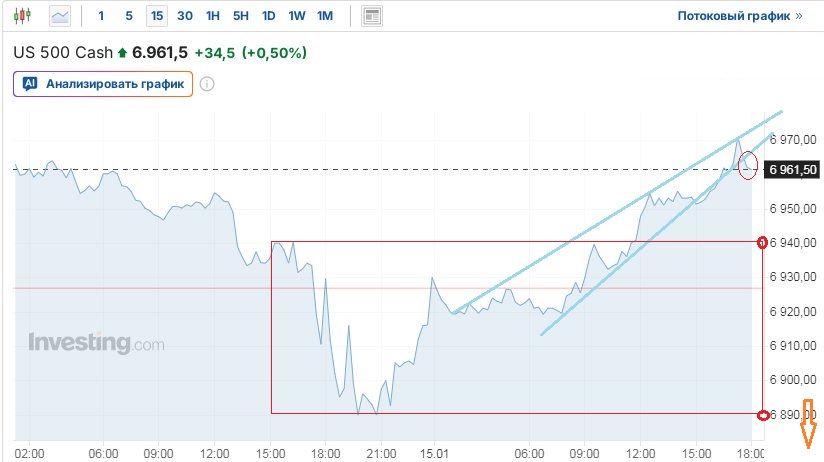The height and width of the screenshot is (462, 824).
Task: Switch to candlestick chart type
Action: [x=24, y=16]
